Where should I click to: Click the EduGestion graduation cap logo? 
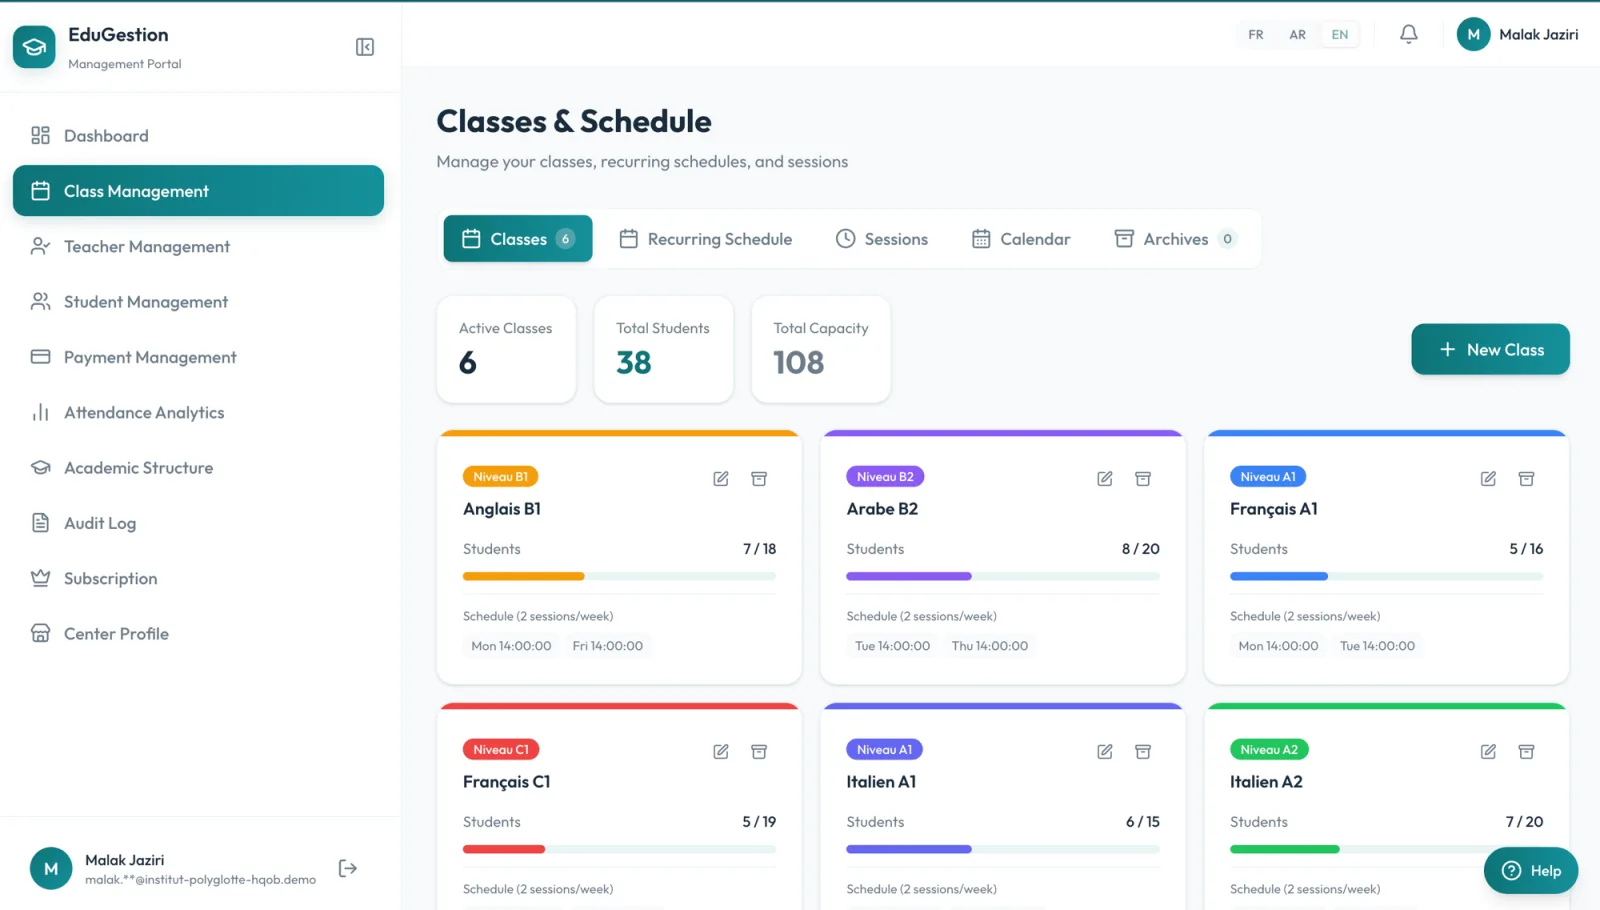[34, 47]
